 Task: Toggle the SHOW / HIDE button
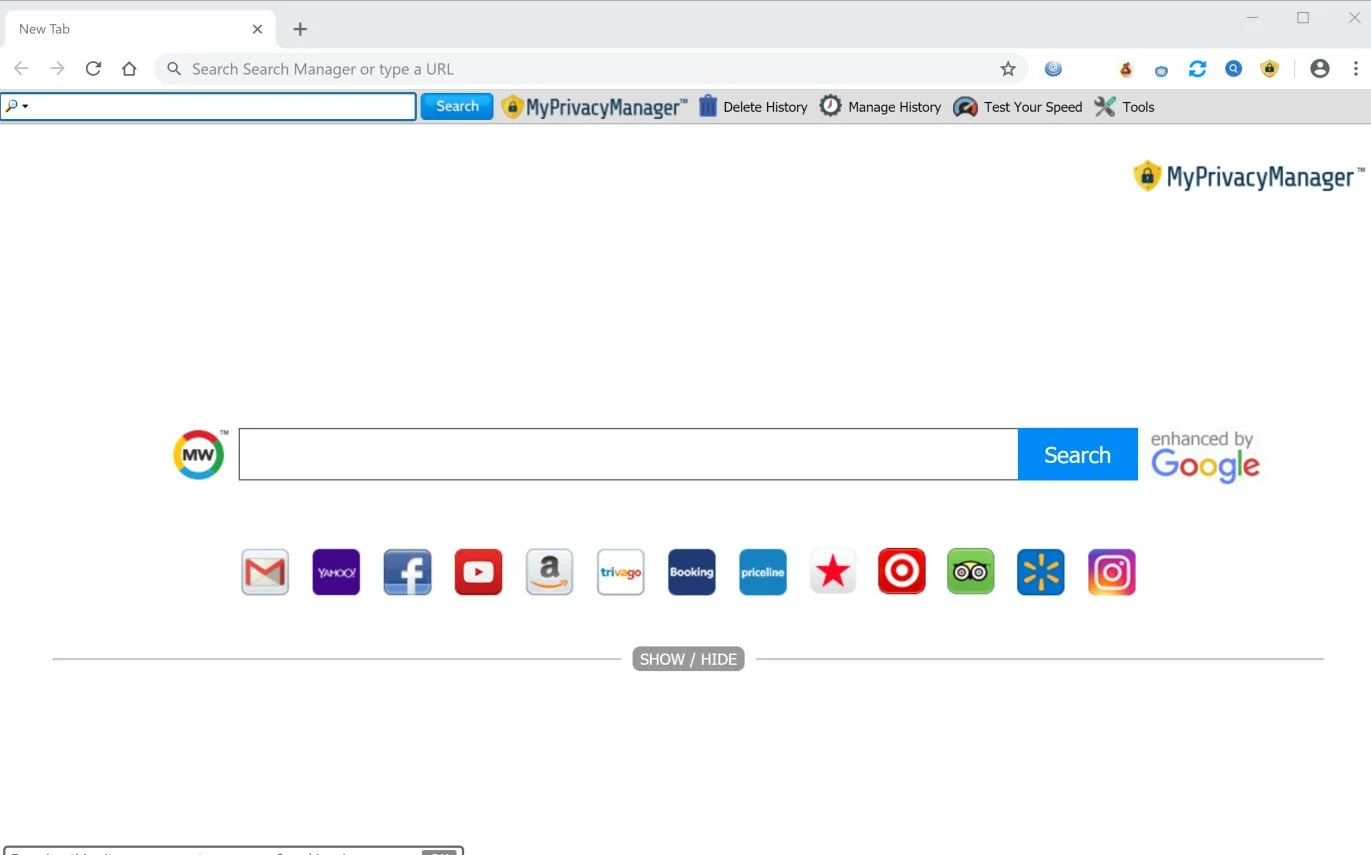coord(688,659)
